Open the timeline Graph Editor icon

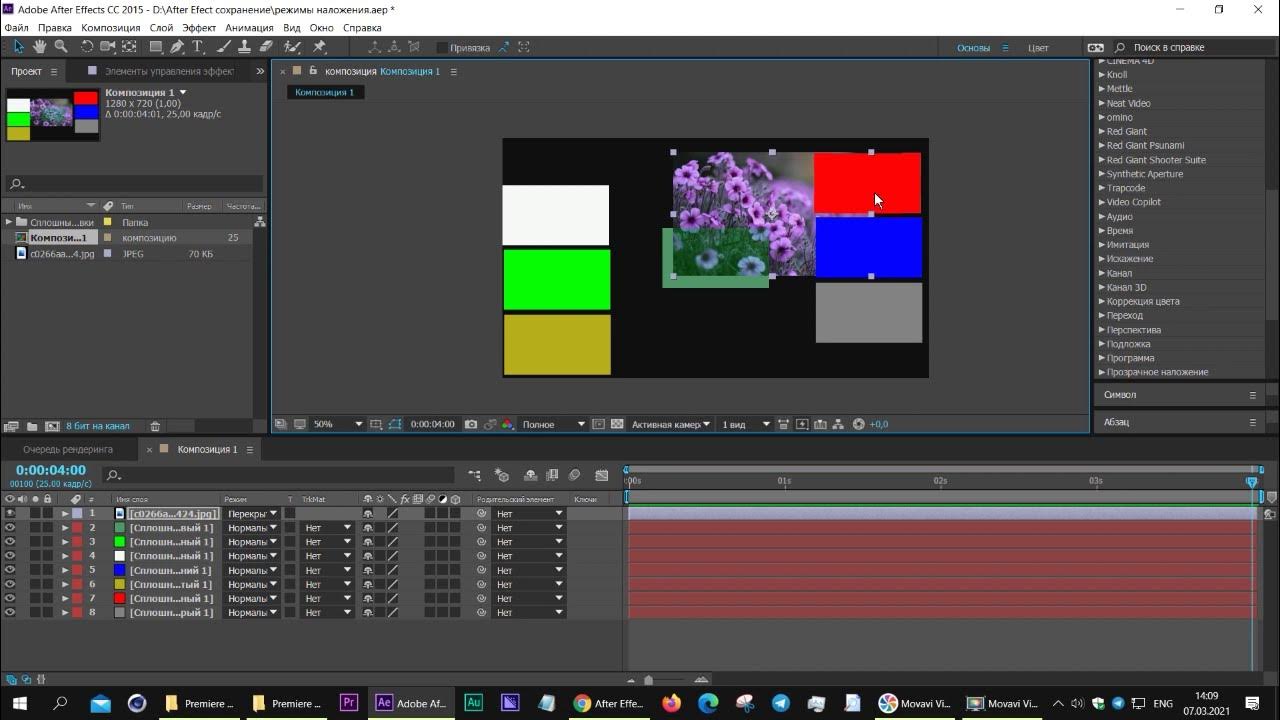[601, 476]
